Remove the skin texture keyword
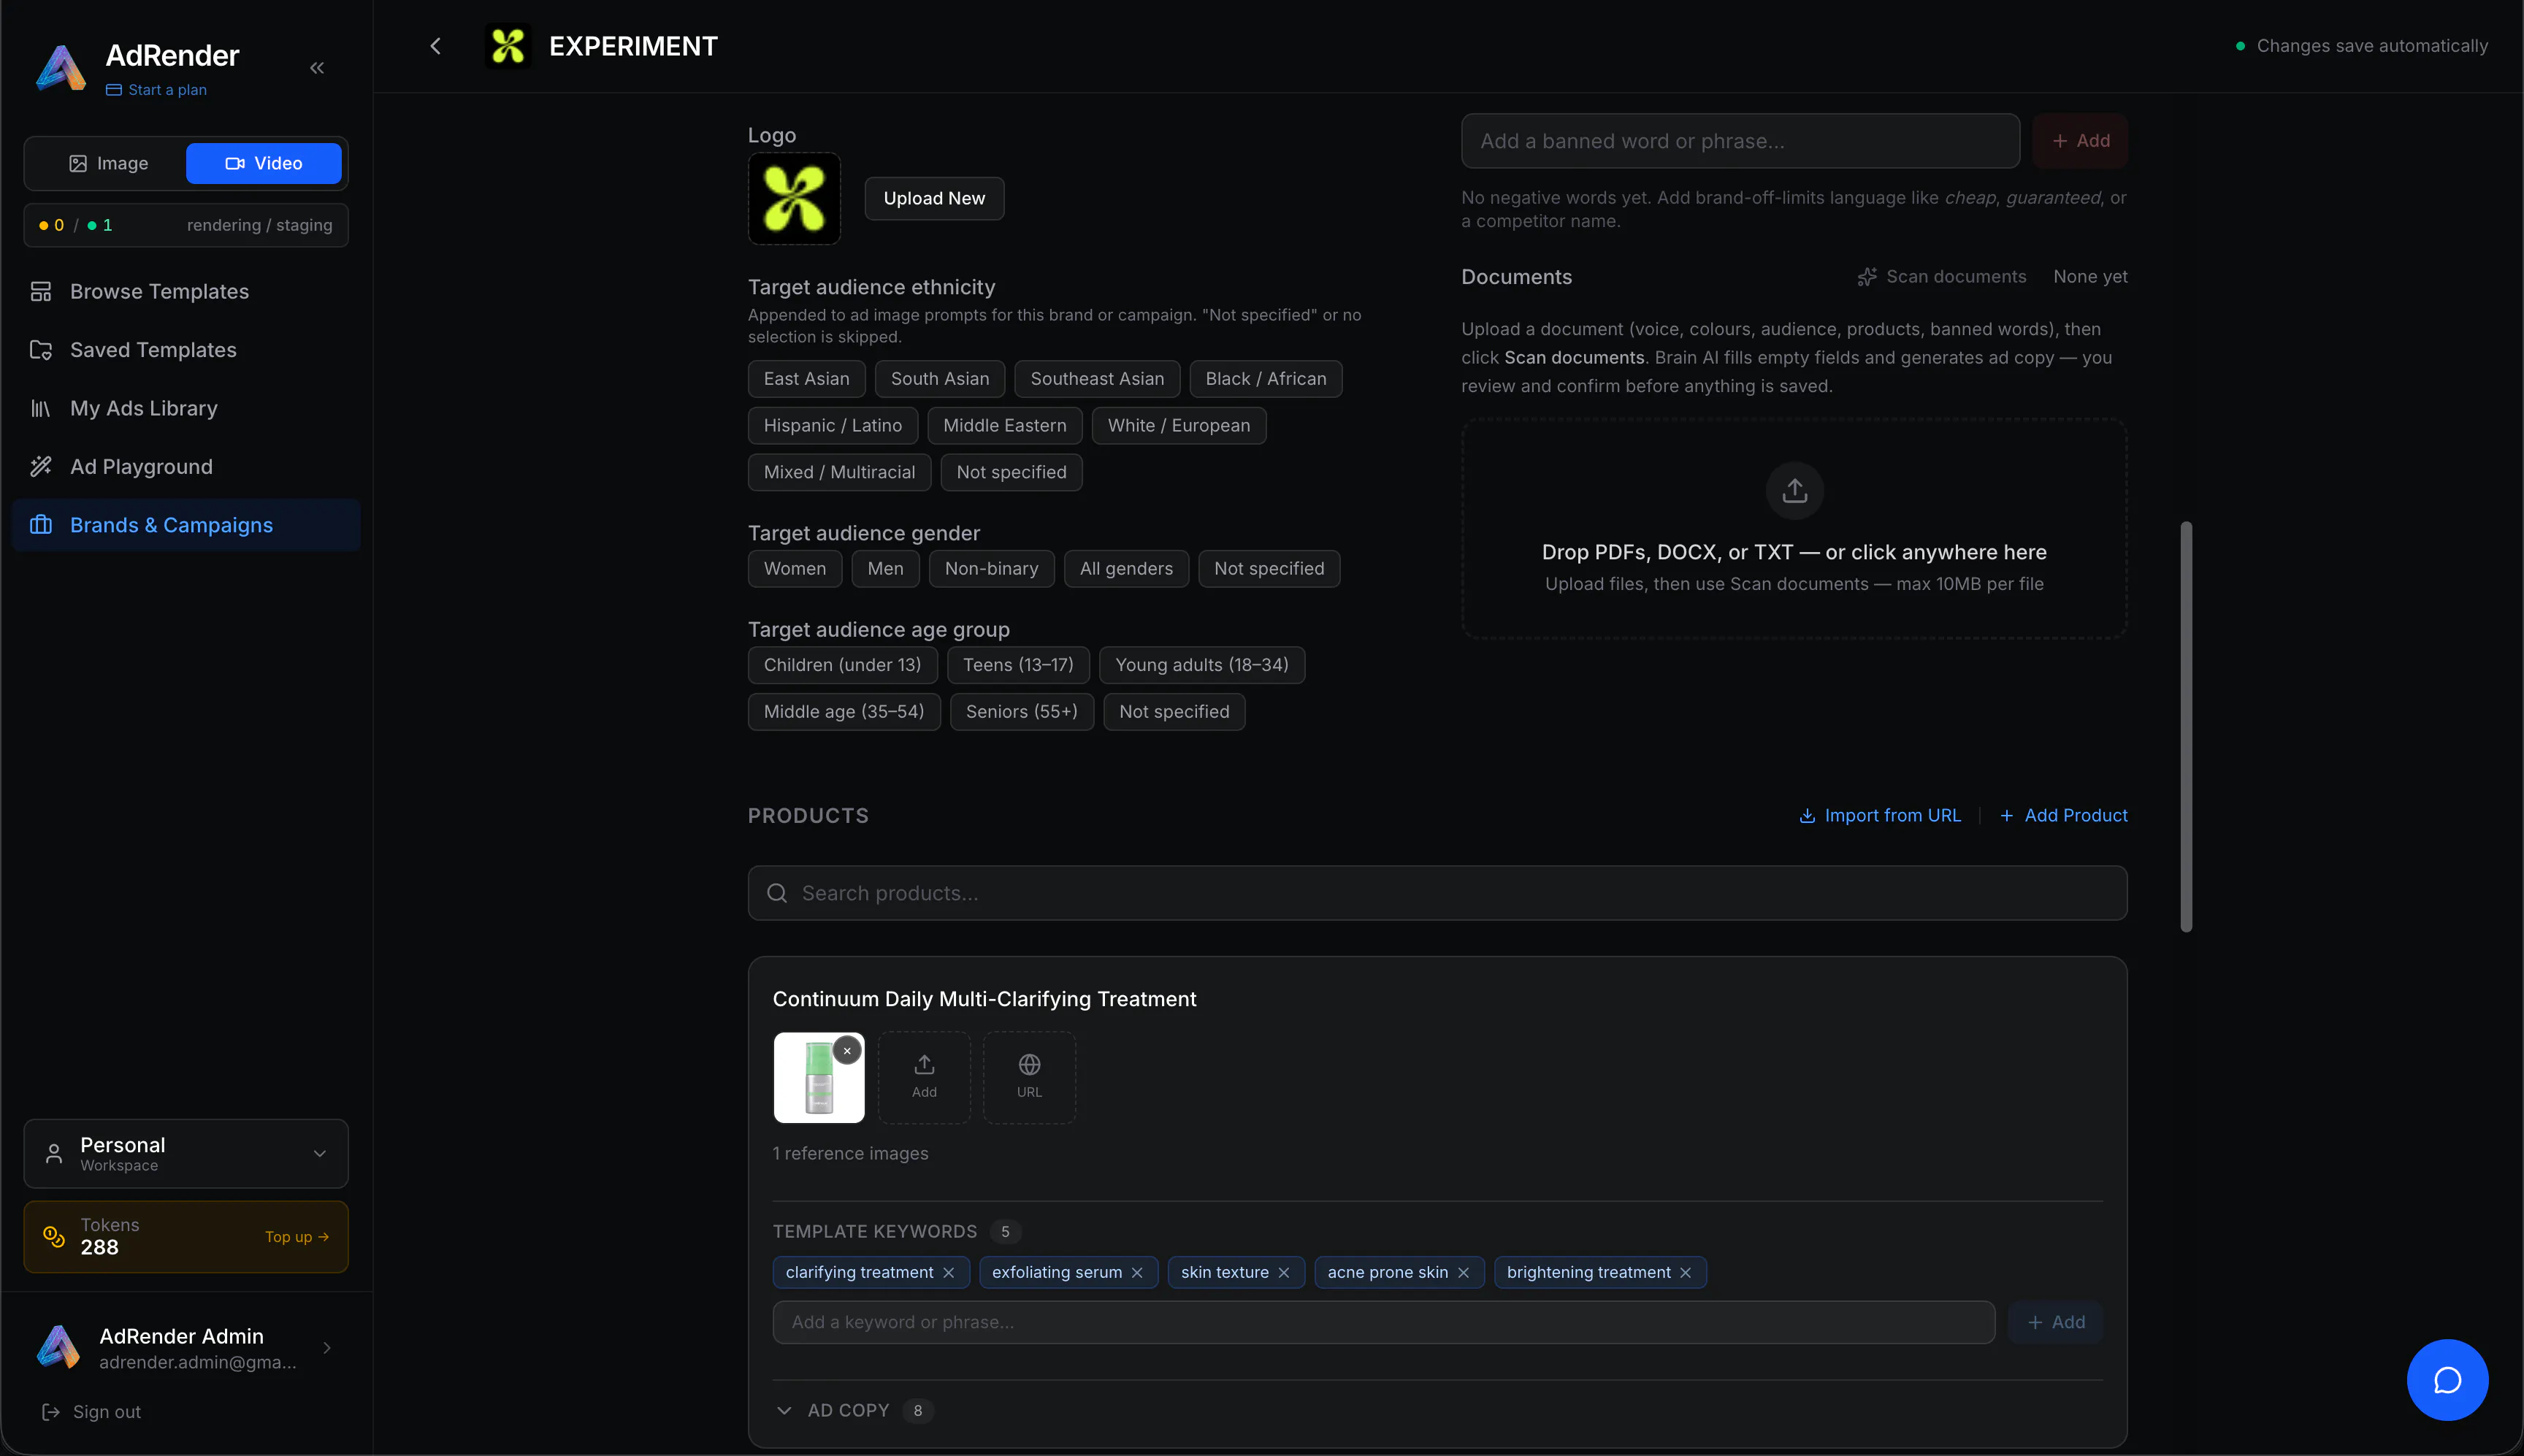 pyautogui.click(x=1284, y=1272)
